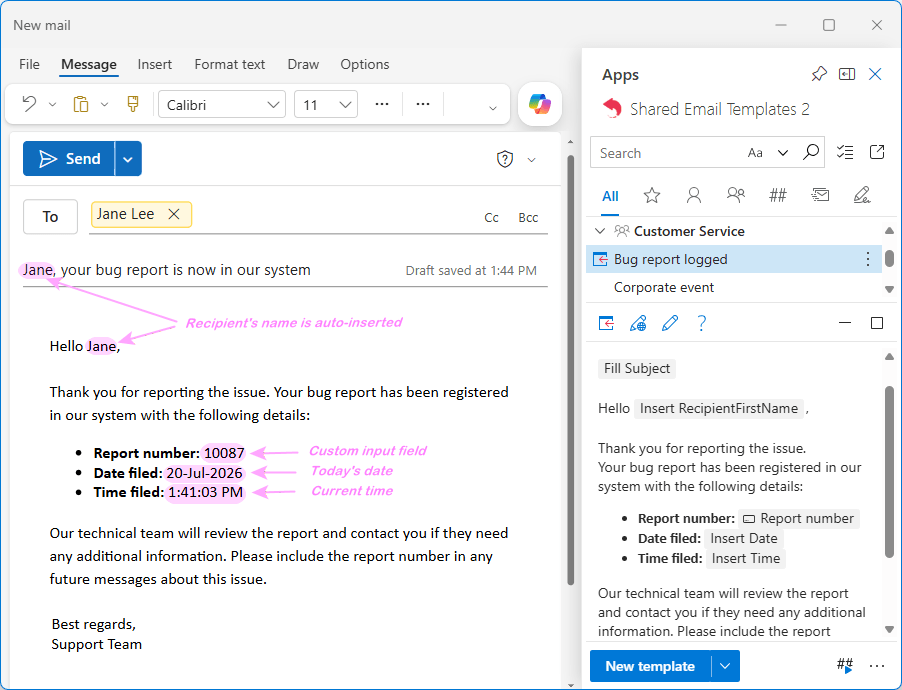Viewport: 902px width, 690px height.
Task: Click the checklist view icon
Action: pos(845,152)
